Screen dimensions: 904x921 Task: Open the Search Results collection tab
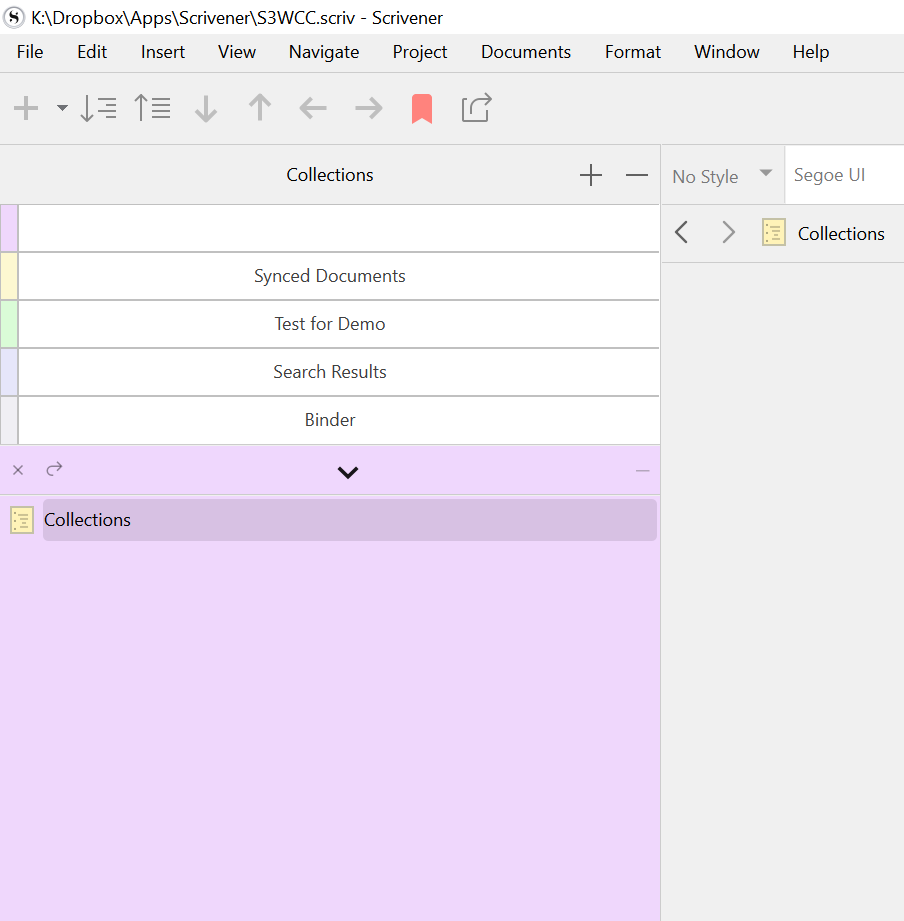click(339, 372)
